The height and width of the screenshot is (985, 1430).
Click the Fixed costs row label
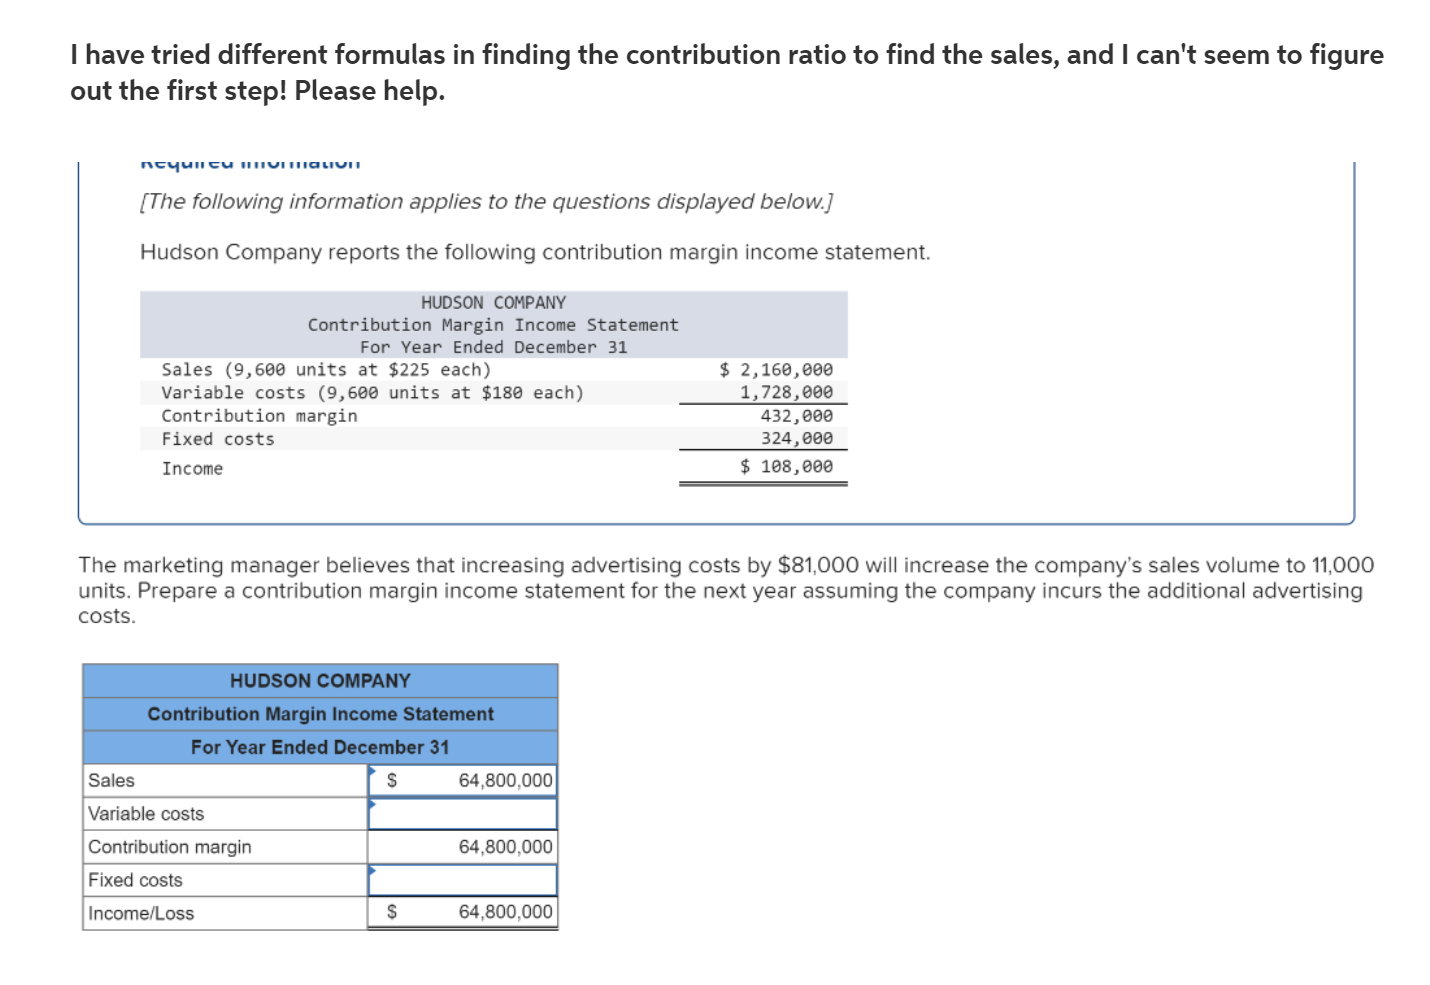[x=135, y=880]
